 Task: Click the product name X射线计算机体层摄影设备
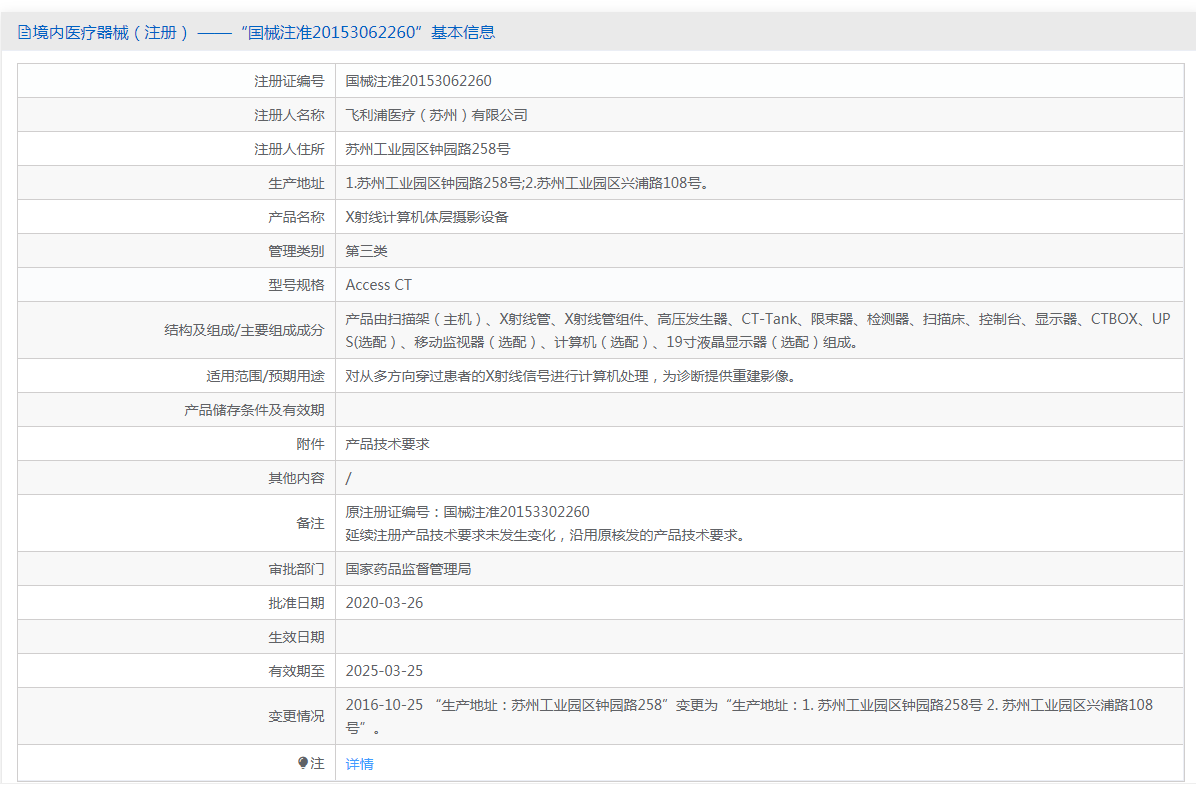click(427, 217)
